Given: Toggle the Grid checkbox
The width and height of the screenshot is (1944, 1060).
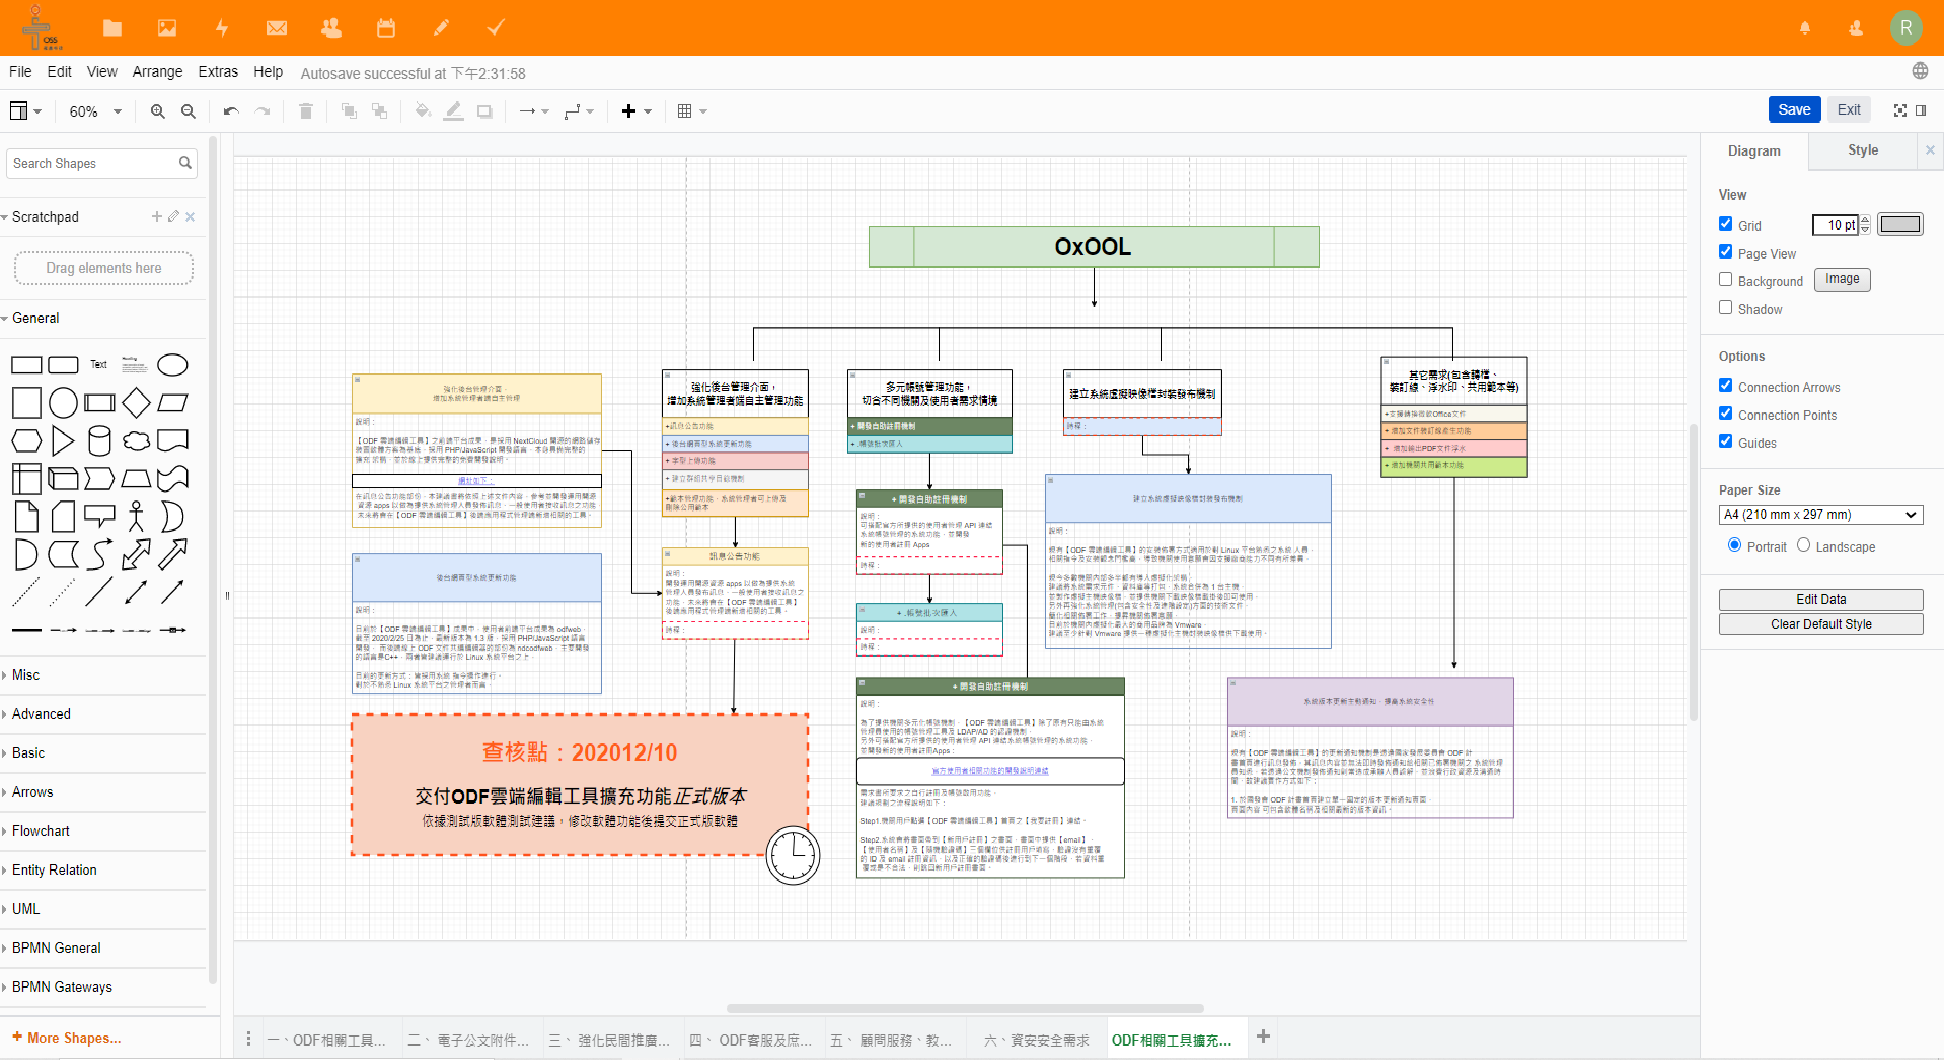Looking at the screenshot, I should pos(1726,224).
